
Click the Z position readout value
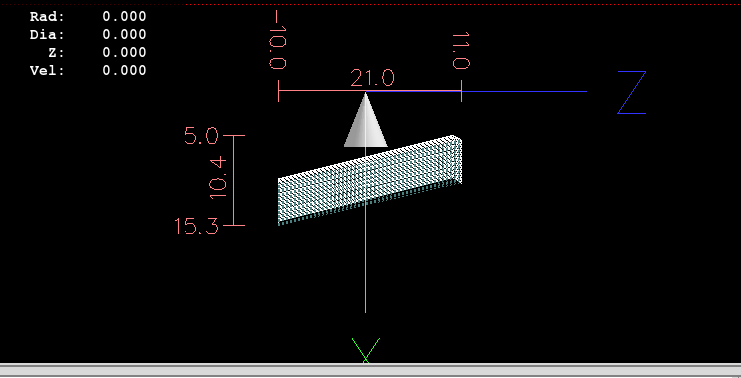point(124,52)
